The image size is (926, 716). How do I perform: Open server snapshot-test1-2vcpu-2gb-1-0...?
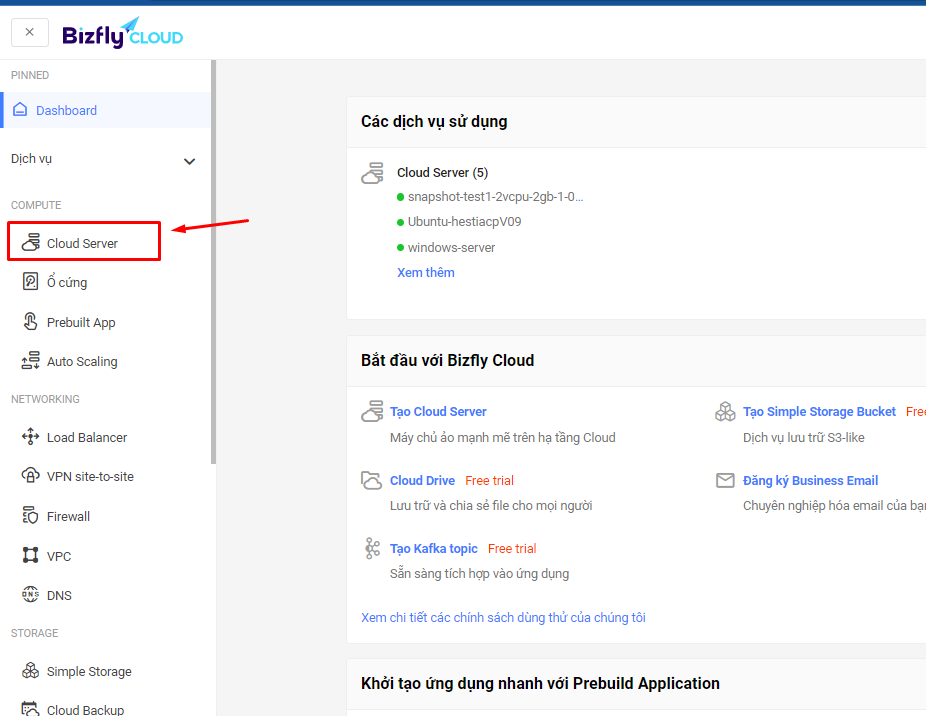pos(495,197)
